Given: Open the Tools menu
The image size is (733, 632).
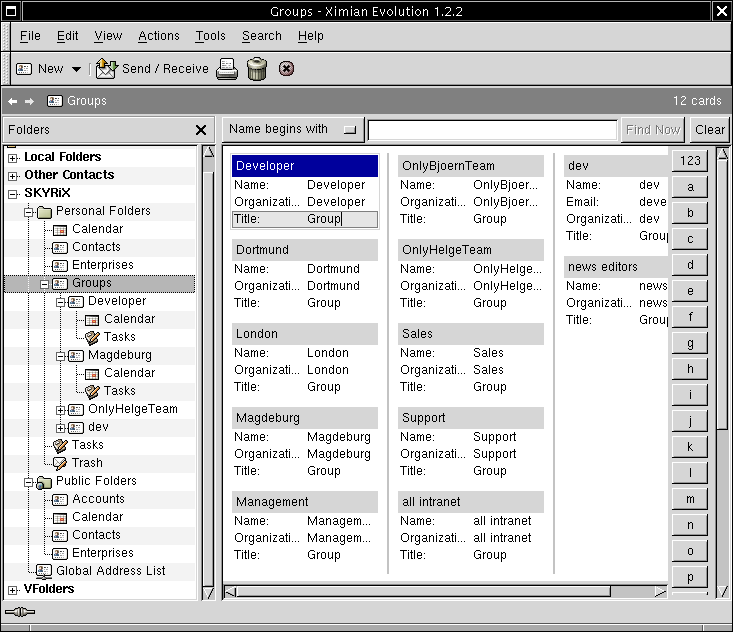Looking at the screenshot, I should click(x=210, y=36).
